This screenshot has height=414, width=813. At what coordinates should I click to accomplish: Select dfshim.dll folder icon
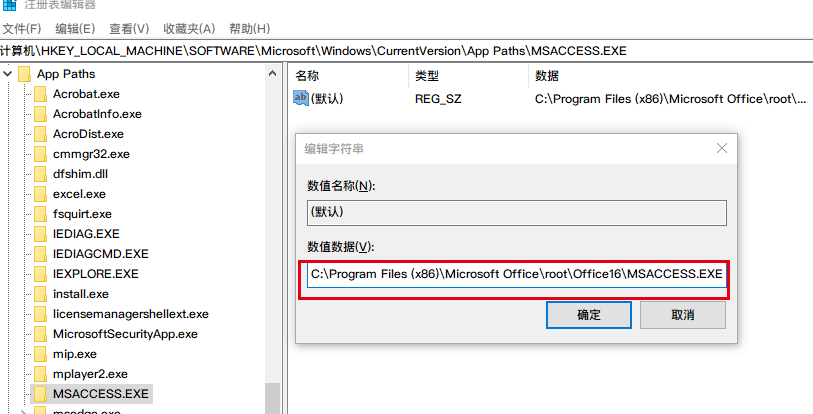click(40, 174)
